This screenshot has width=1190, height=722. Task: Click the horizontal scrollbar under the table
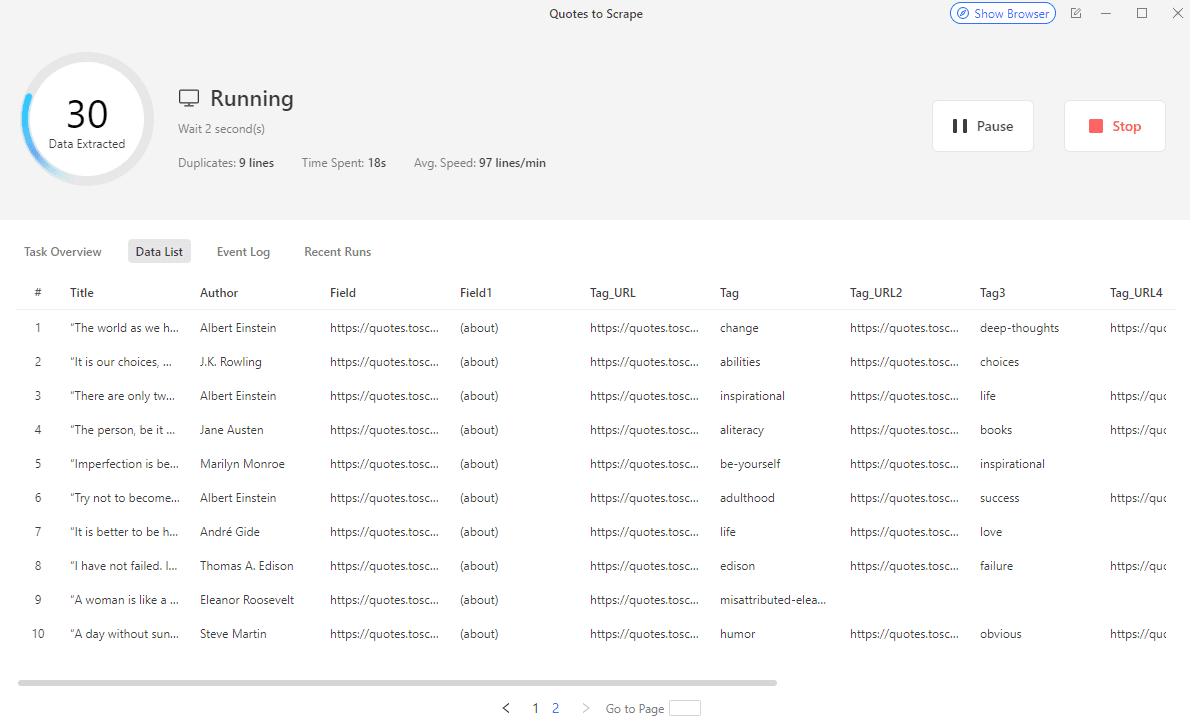[397, 683]
